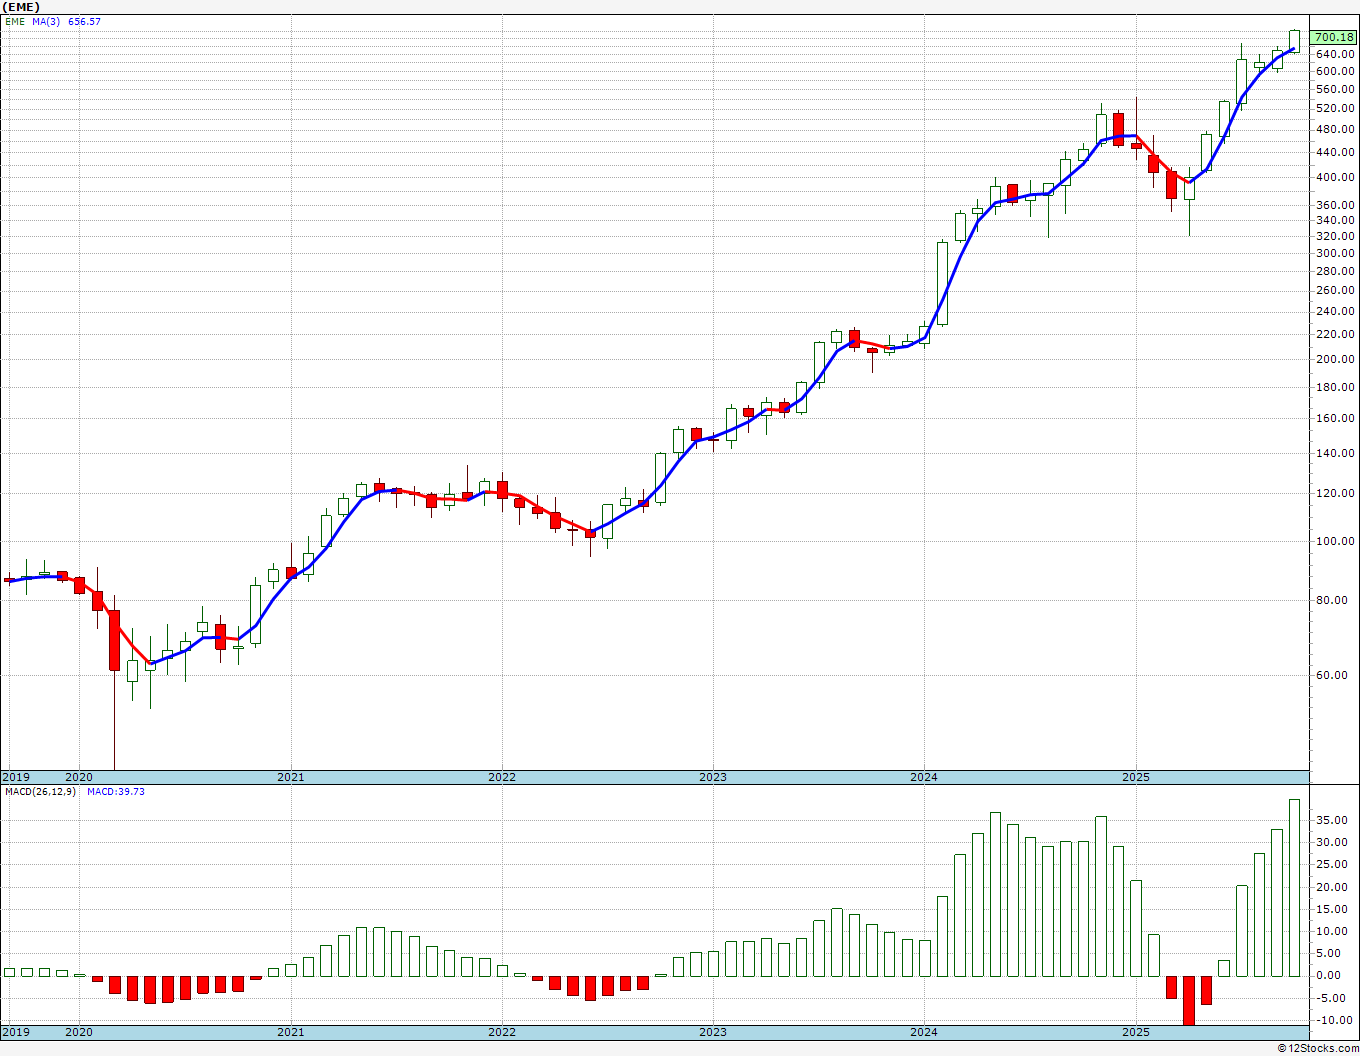The width and height of the screenshot is (1360, 1056).
Task: Click 2023 on the MACD panel timeline
Action: coord(712,1032)
